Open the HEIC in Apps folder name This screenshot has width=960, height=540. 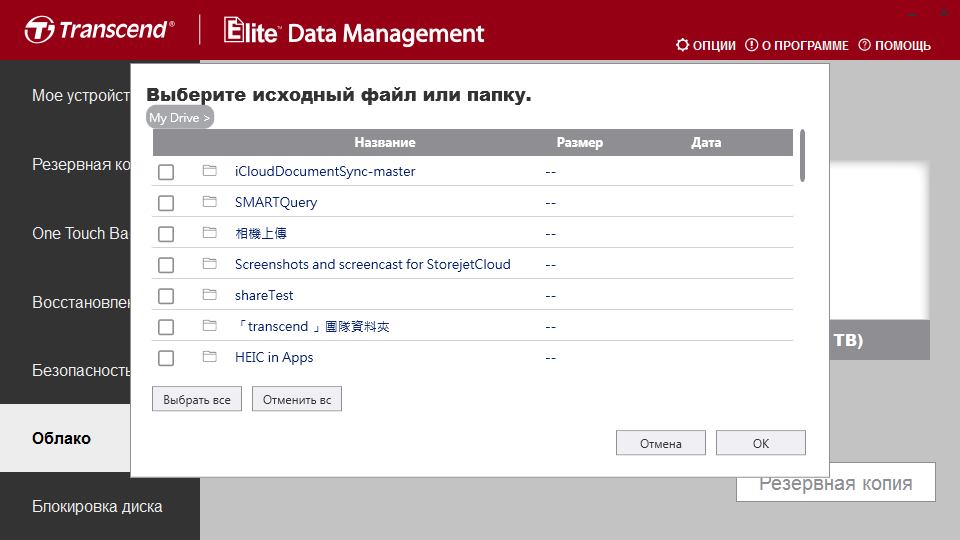pyautogui.click(x=274, y=357)
